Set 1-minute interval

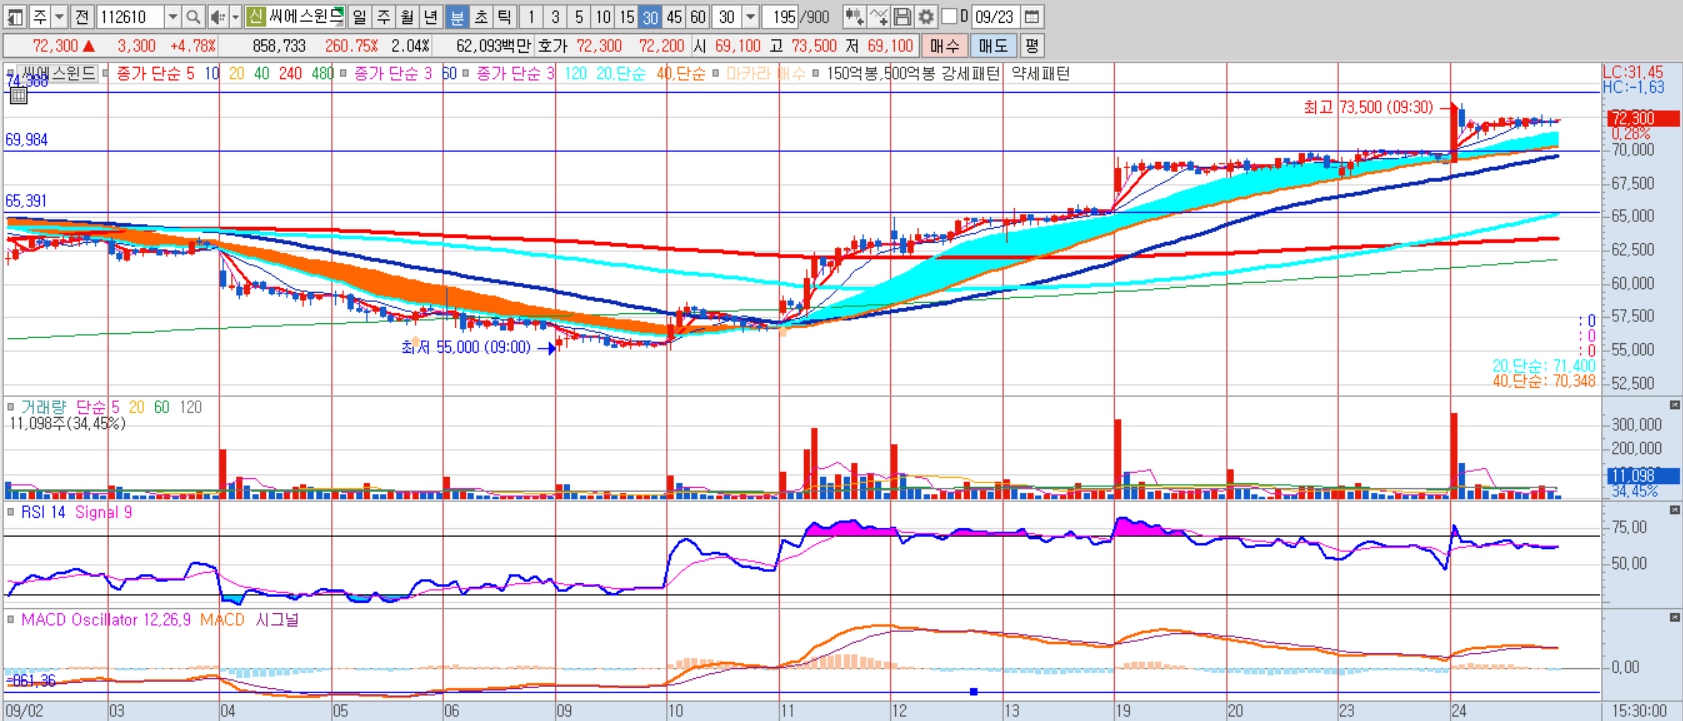coord(531,17)
